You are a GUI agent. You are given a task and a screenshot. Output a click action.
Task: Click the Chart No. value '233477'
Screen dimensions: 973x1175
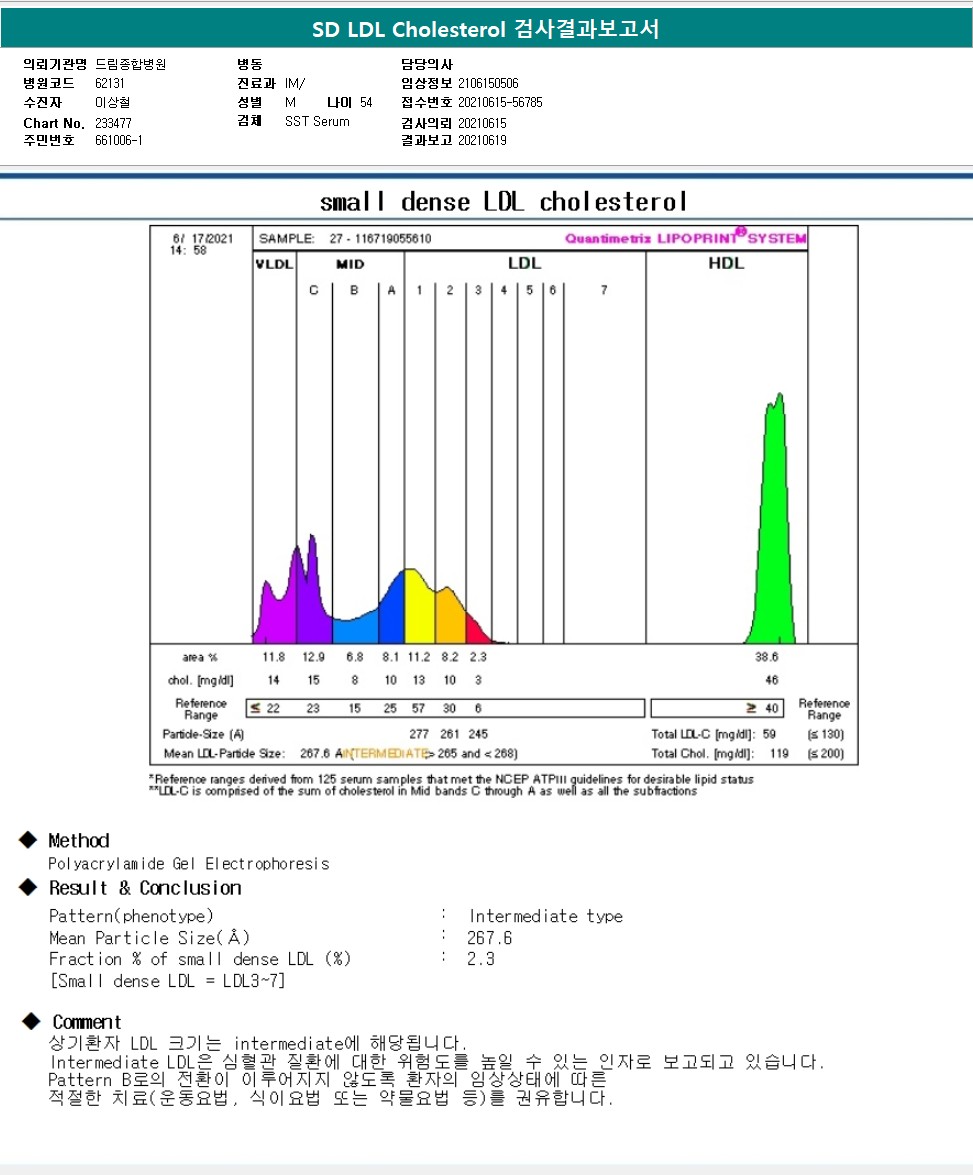pyautogui.click(x=113, y=123)
